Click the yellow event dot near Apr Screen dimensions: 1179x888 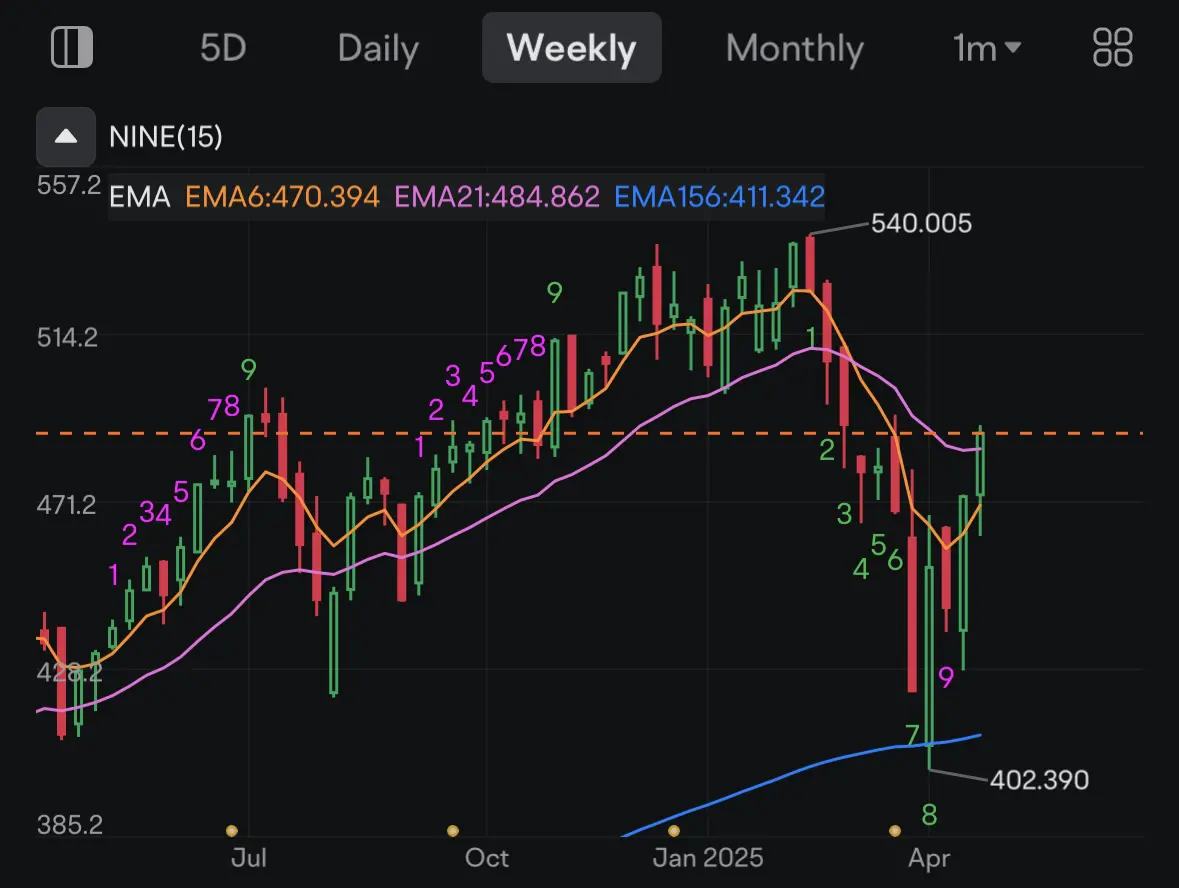[x=895, y=831]
